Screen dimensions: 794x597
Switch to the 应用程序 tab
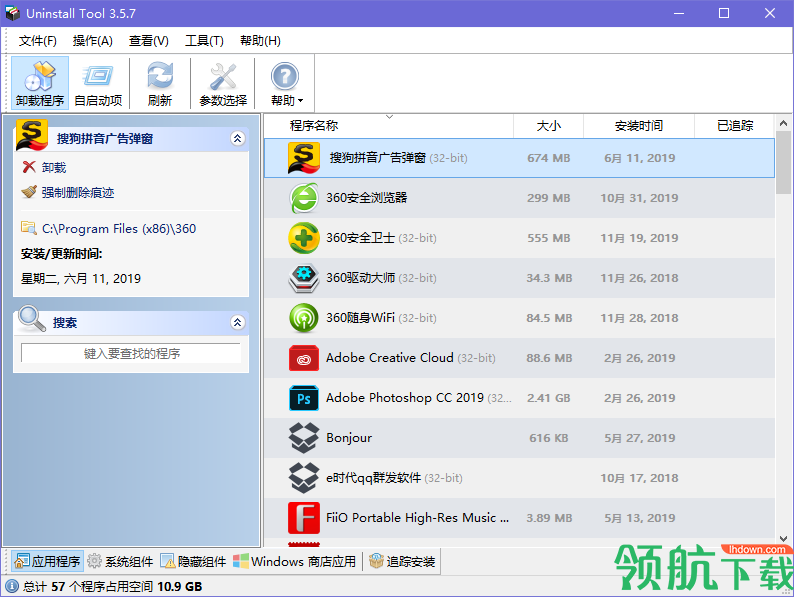click(x=48, y=561)
